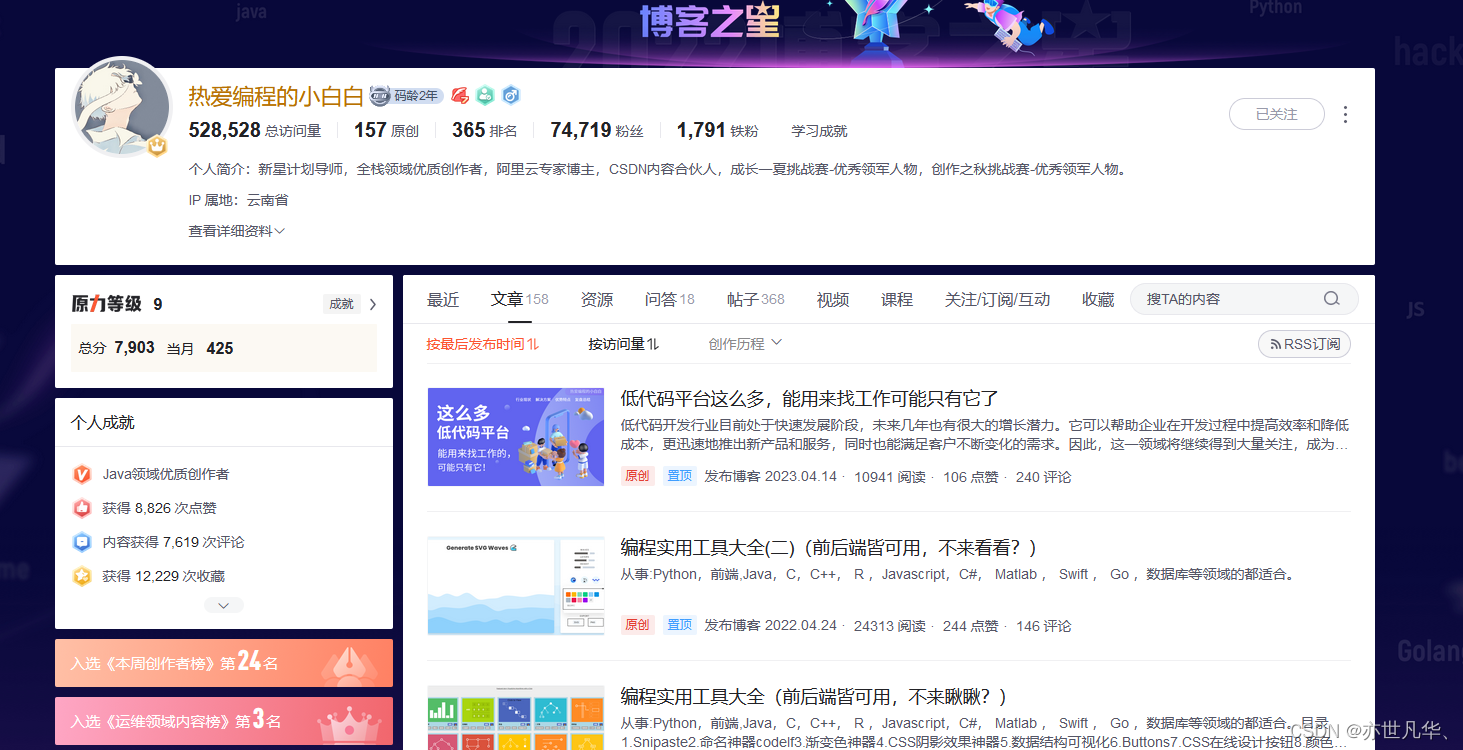Open 入选《运维领域内容榜》第3名 banner
Screen dimensions: 1463x750
click(224, 721)
